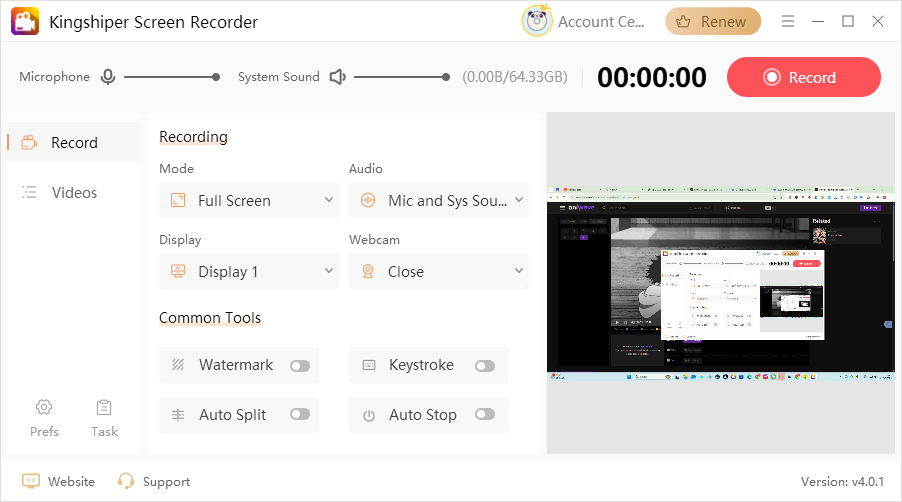Enable the Watermark toggle
The image size is (902, 502).
[300, 366]
